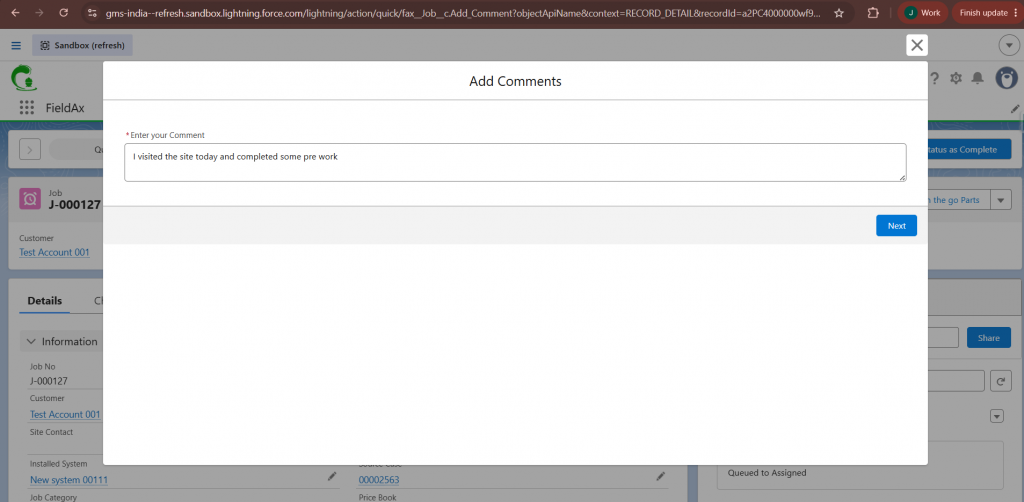Edit the Installed System field pencil
Screen dimensions: 1024x502
pos(332,477)
